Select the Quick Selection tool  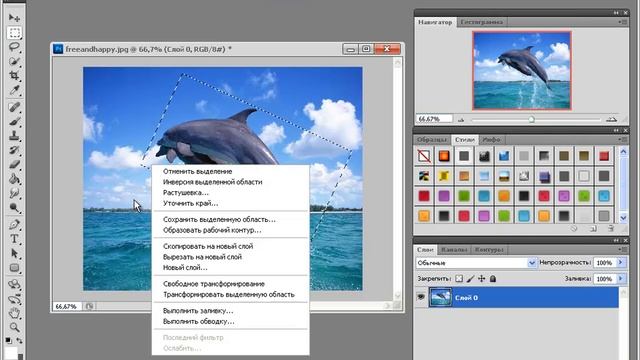point(14,62)
